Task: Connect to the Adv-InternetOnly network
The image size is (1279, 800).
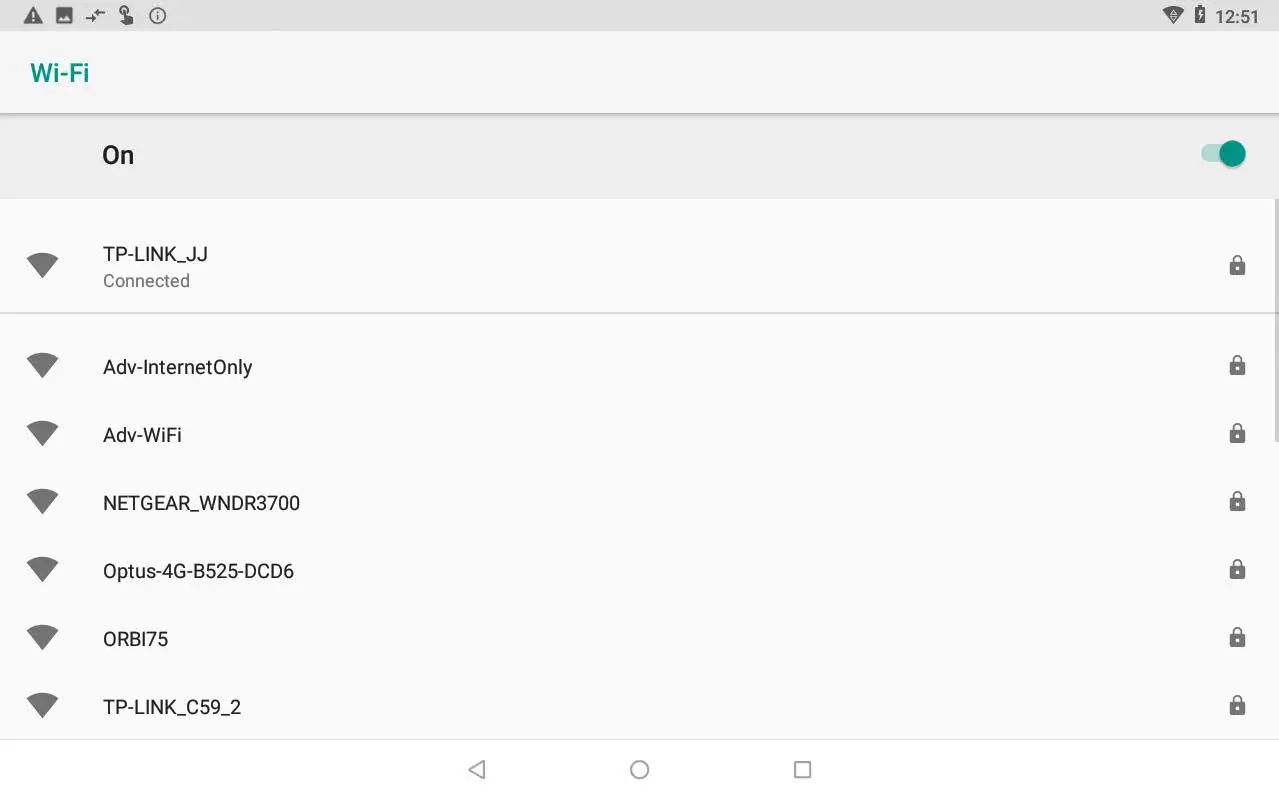Action: (x=178, y=367)
